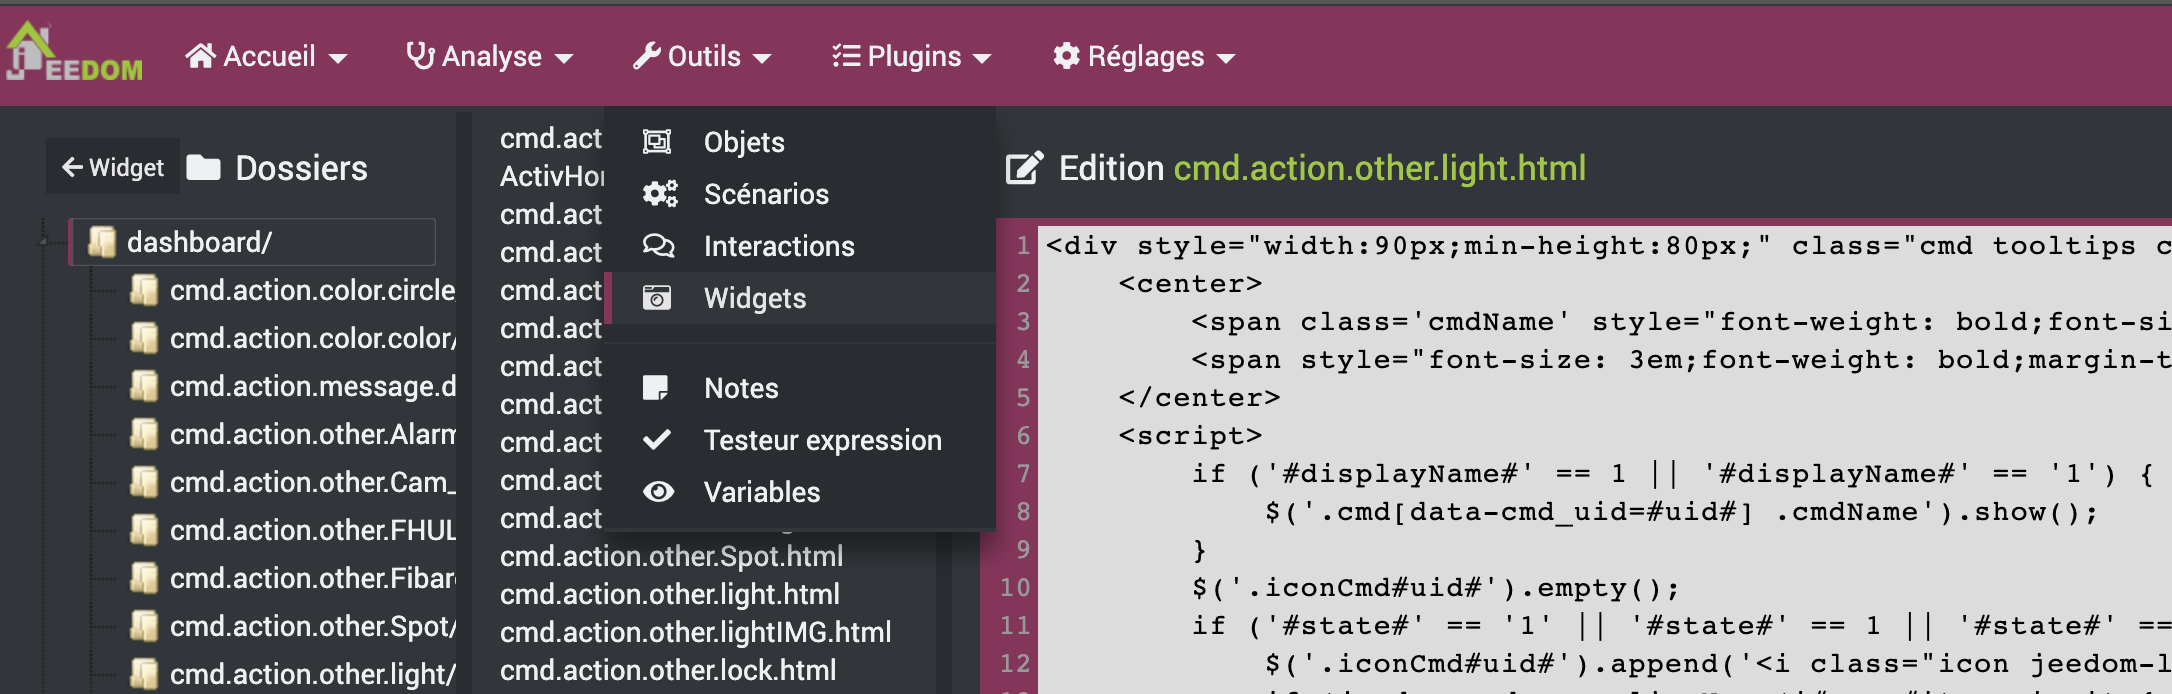Click the Scénarios gears icon
Viewport: 2172px width, 694px height.
[x=659, y=194]
